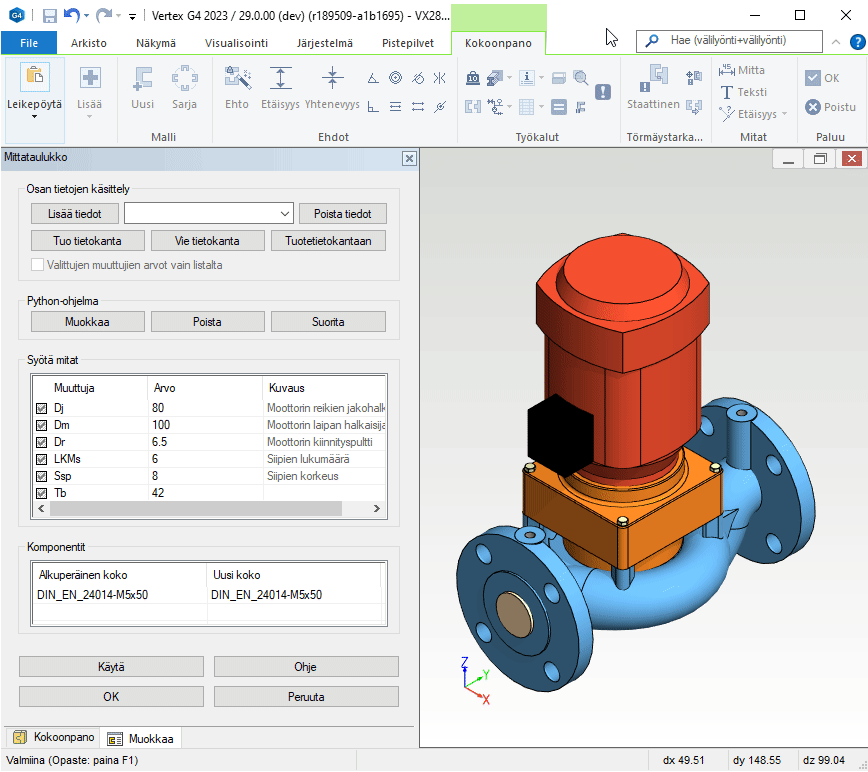Click the undo arrow icon

[x=72, y=15]
